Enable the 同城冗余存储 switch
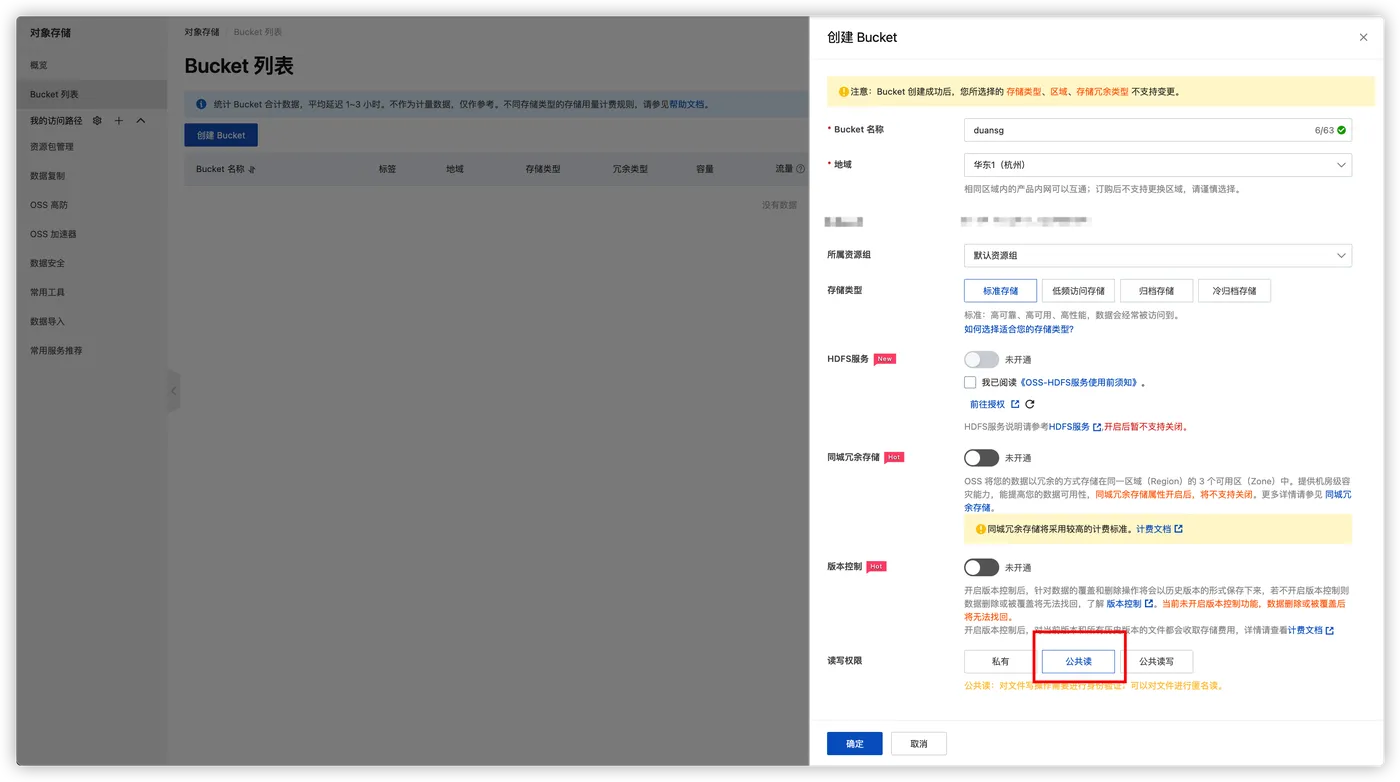 [x=981, y=458]
